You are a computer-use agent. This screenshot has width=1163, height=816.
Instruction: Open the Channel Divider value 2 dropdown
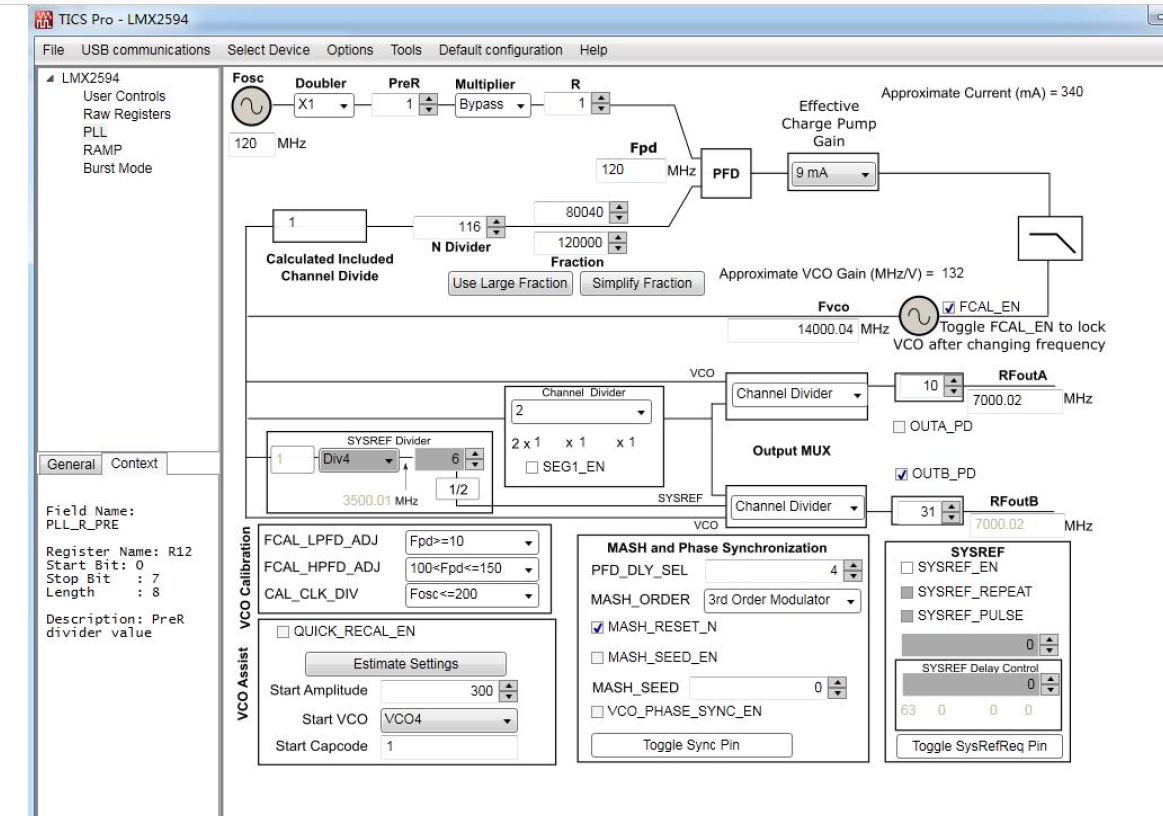point(581,411)
